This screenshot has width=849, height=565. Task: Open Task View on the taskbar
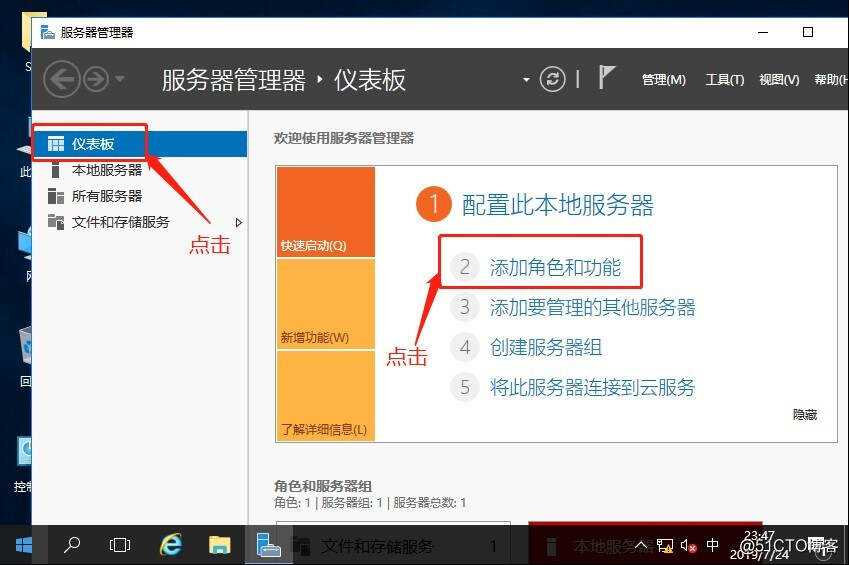(120, 545)
